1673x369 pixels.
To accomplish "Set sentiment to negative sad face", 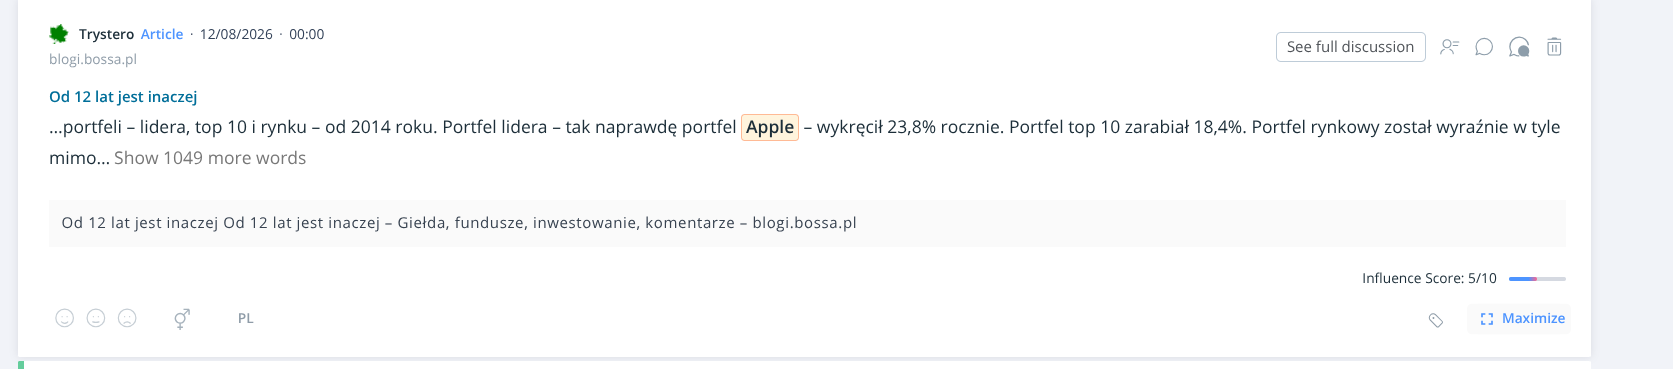I will pyautogui.click(x=127, y=318).
